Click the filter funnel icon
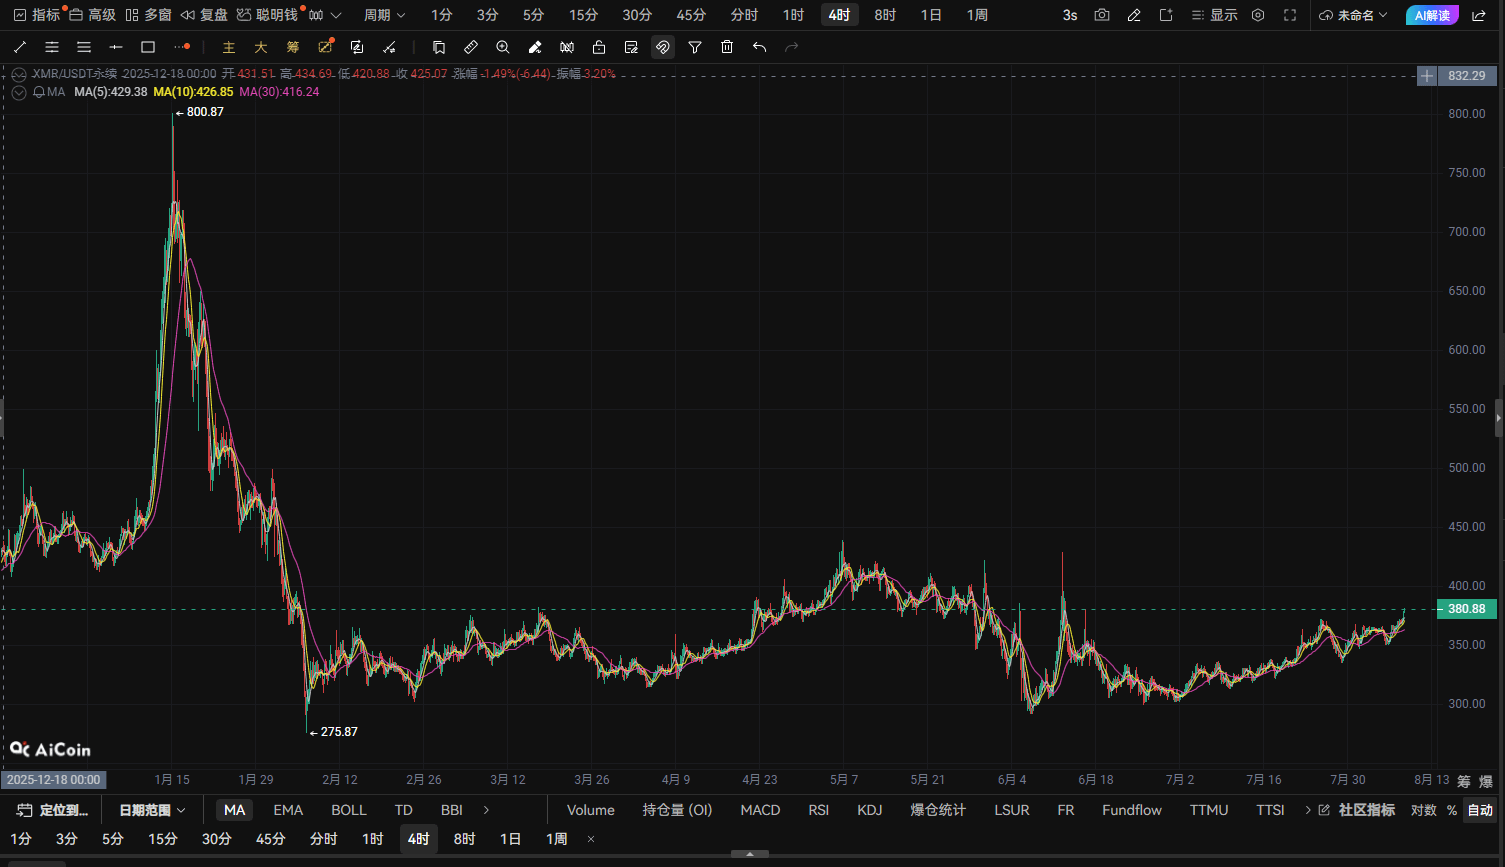This screenshot has width=1505, height=867. point(695,47)
